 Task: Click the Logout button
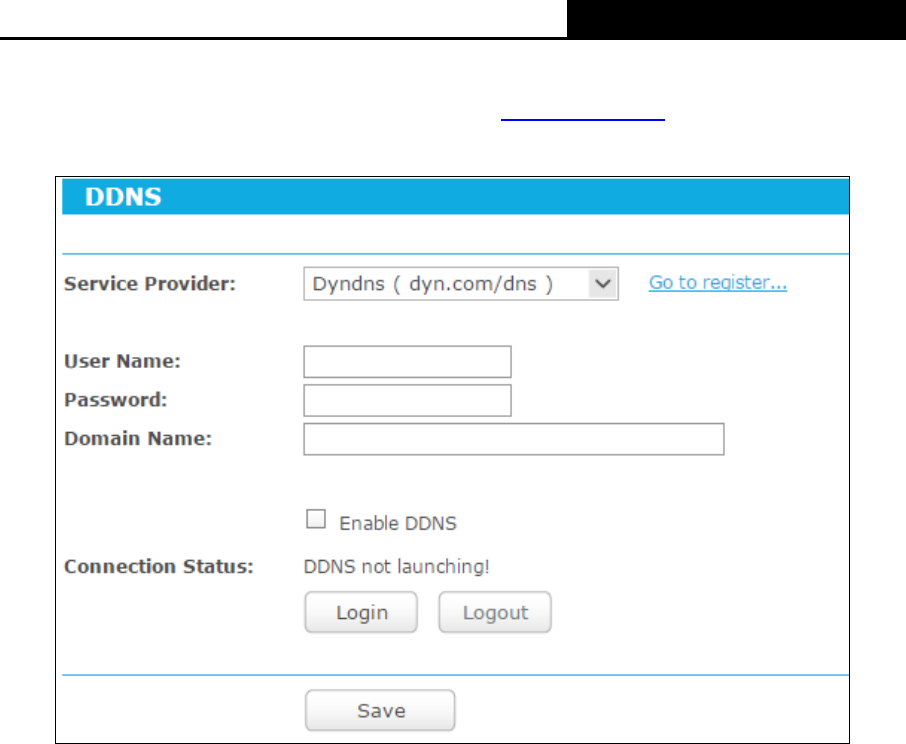point(495,612)
